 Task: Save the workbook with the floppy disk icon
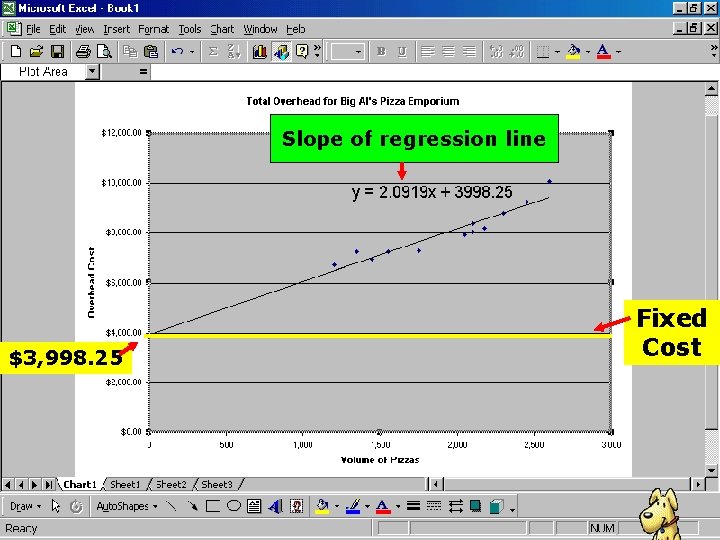(x=57, y=51)
